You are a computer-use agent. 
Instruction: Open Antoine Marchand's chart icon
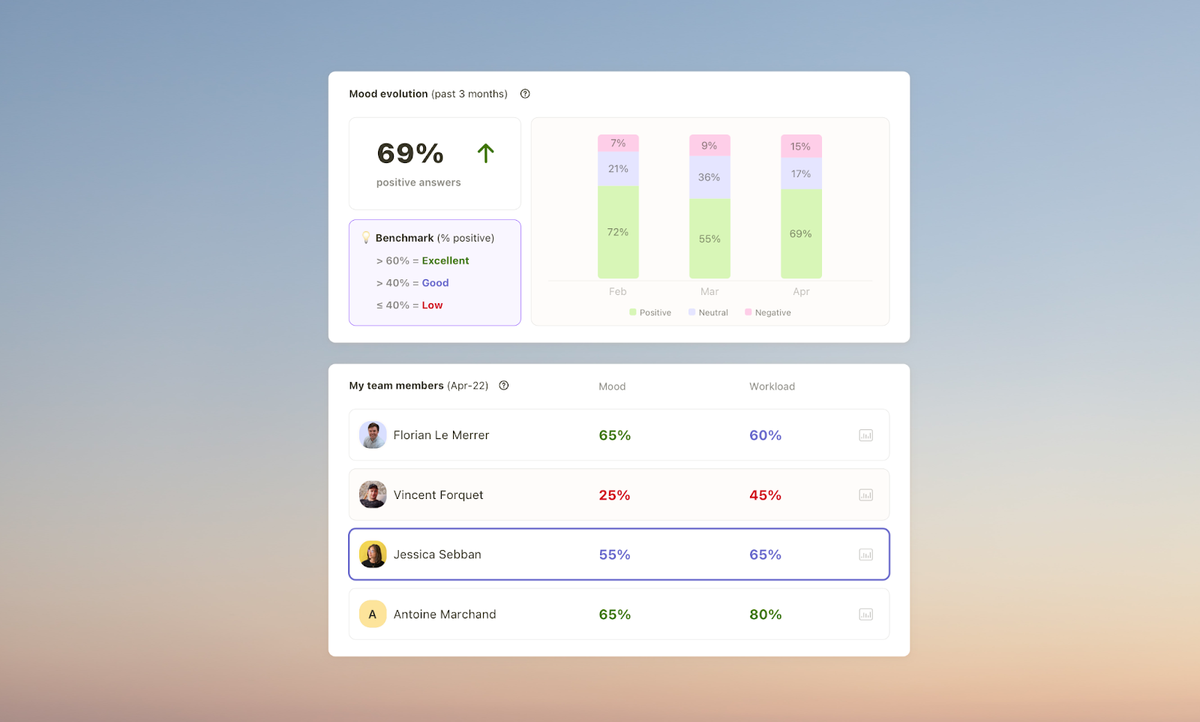(x=866, y=614)
